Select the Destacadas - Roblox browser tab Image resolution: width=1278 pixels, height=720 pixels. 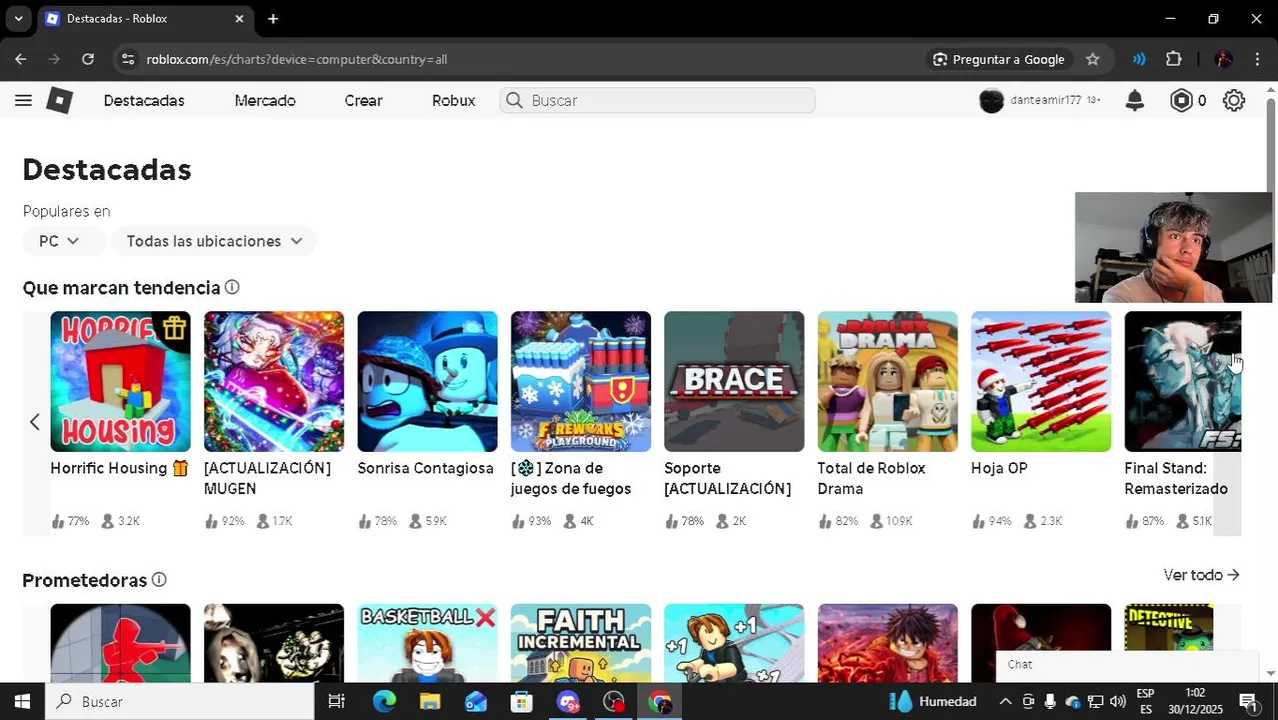144,19
